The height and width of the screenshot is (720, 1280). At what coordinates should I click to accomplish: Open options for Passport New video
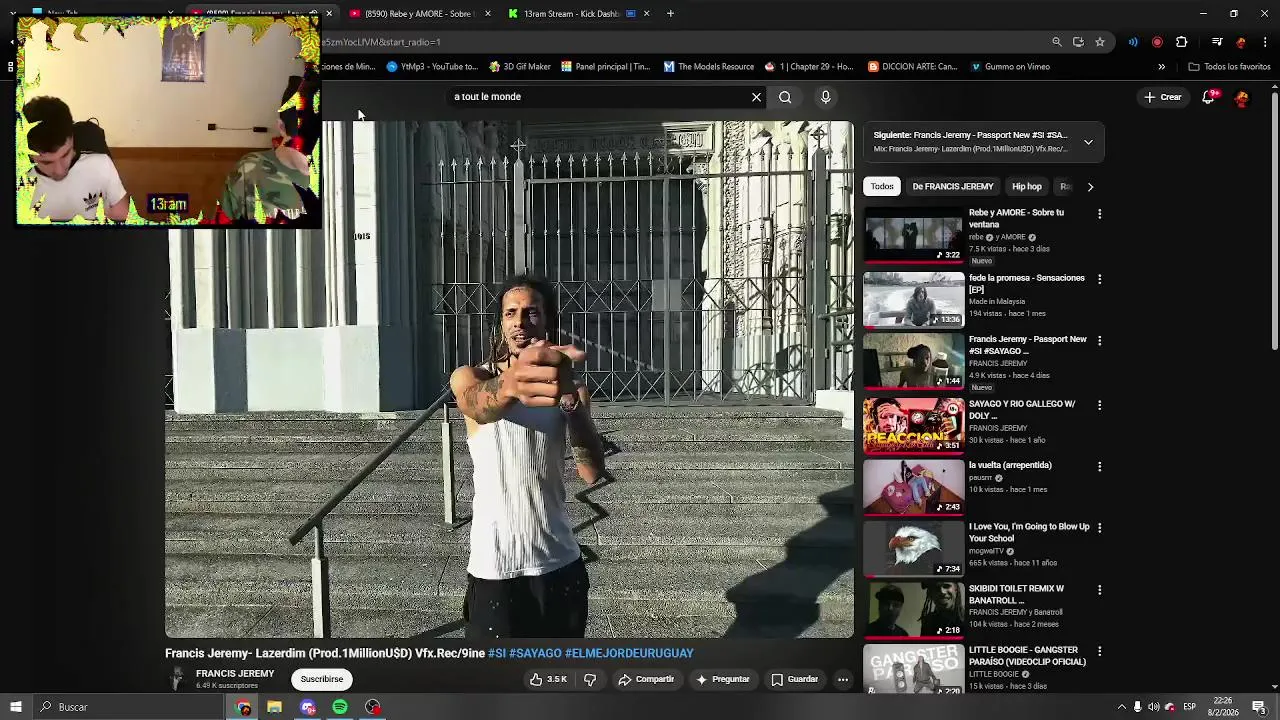point(1099,341)
